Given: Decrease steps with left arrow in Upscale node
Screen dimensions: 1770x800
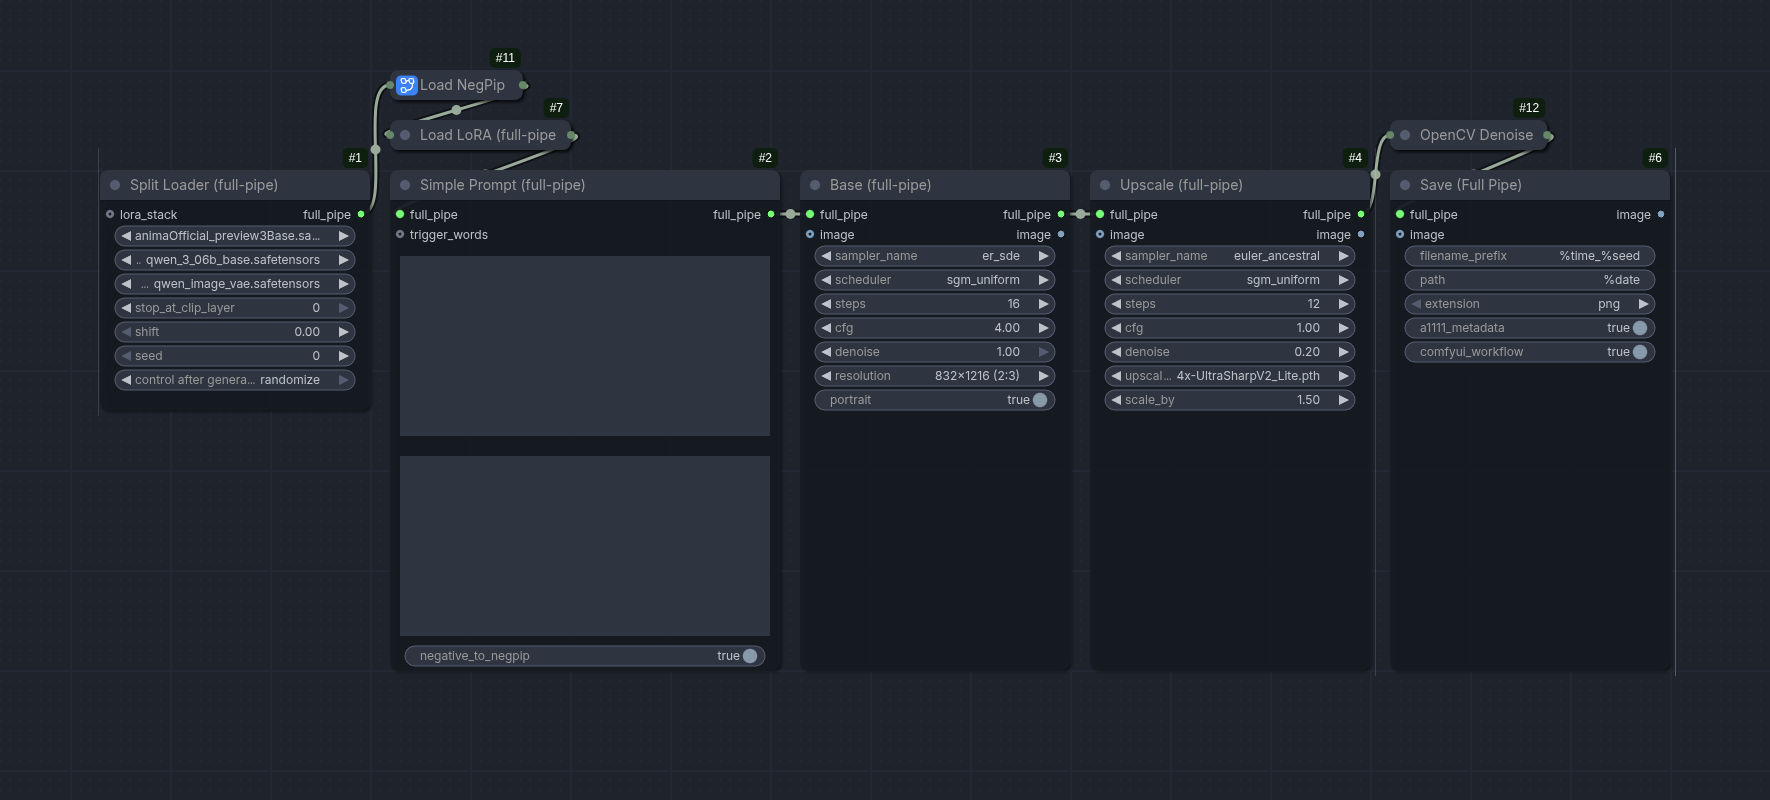Looking at the screenshot, I should 1116,304.
